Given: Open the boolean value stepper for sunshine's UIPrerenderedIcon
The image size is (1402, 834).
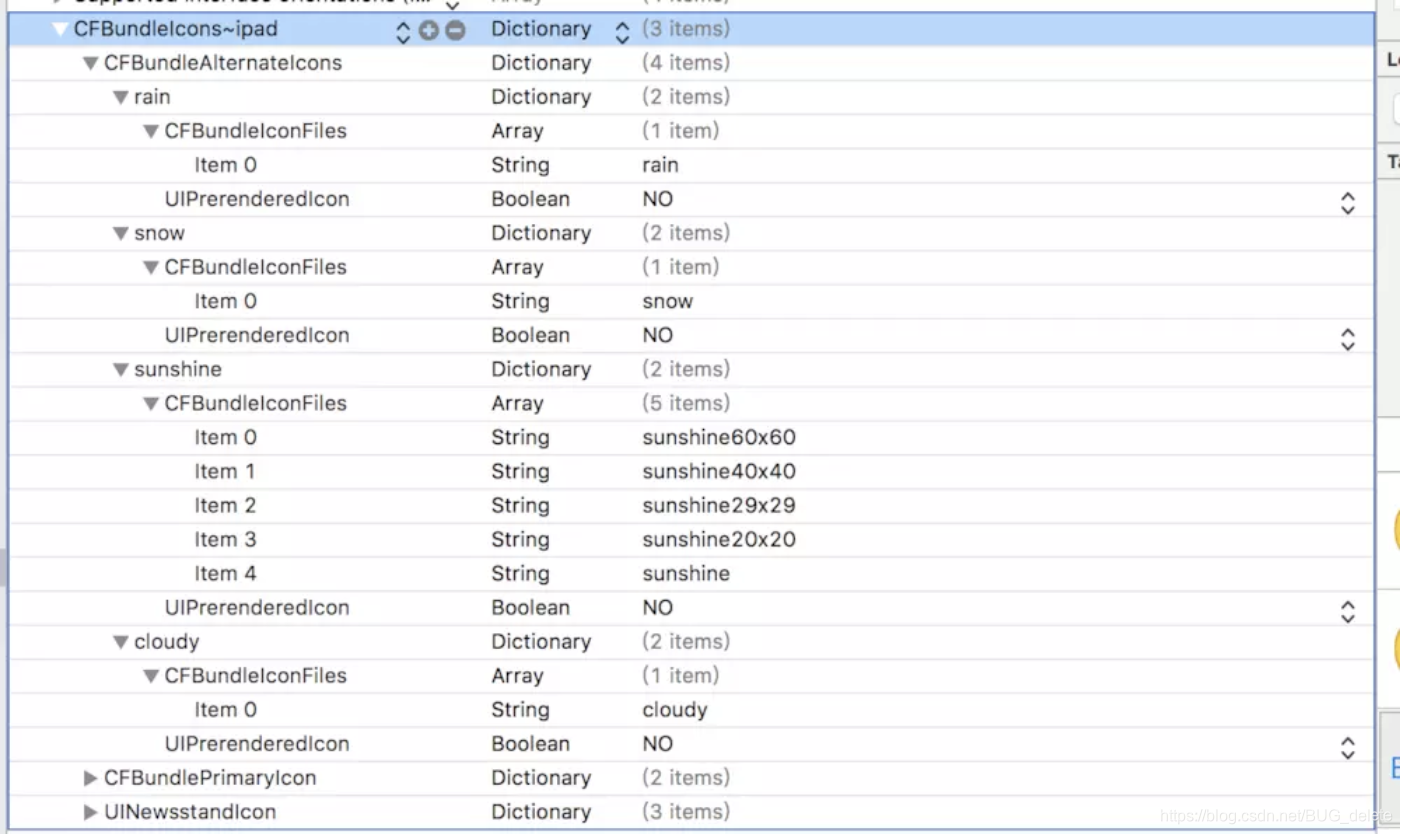Looking at the screenshot, I should pos(1347,610).
